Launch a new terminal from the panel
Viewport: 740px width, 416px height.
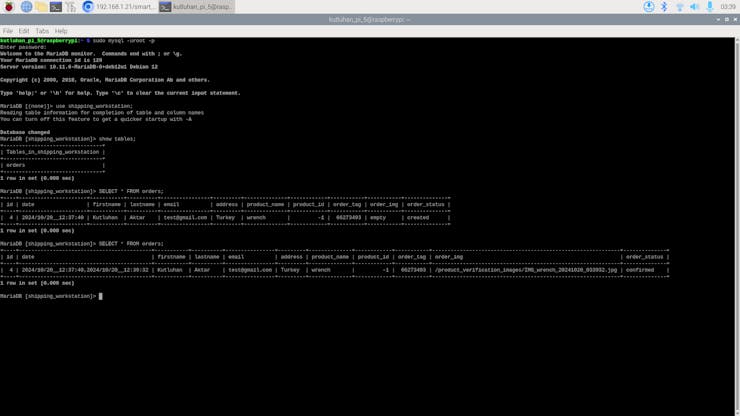[x=56, y=7]
